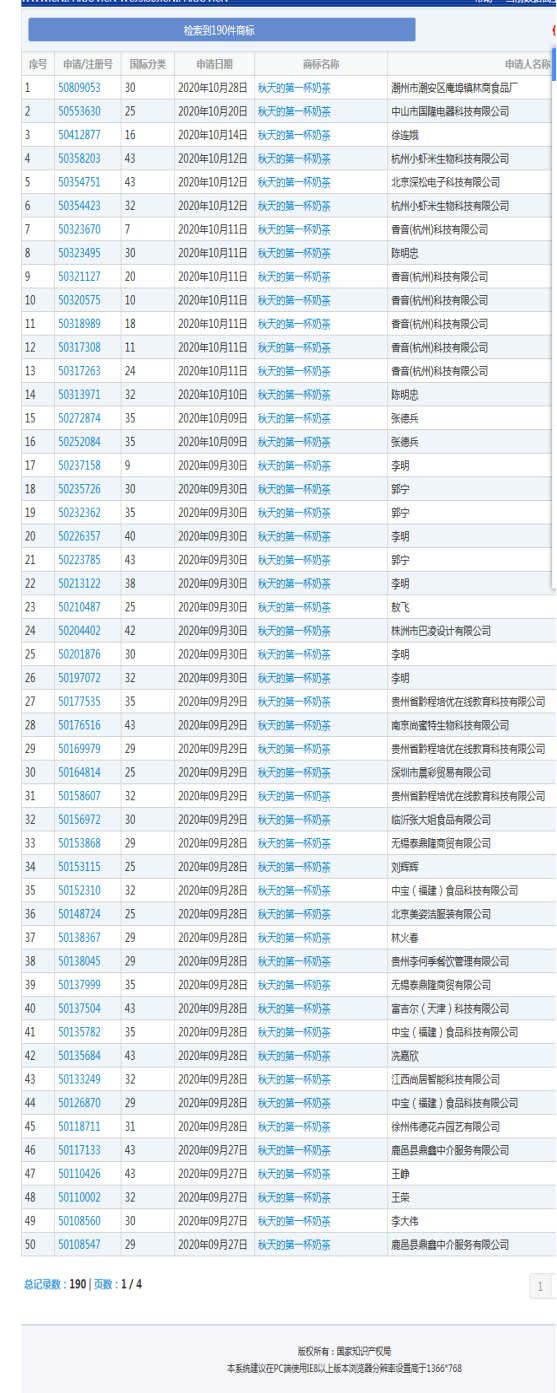Click the vertical scrollbar on right edge
557x1393 pixels.
click(x=553, y=320)
